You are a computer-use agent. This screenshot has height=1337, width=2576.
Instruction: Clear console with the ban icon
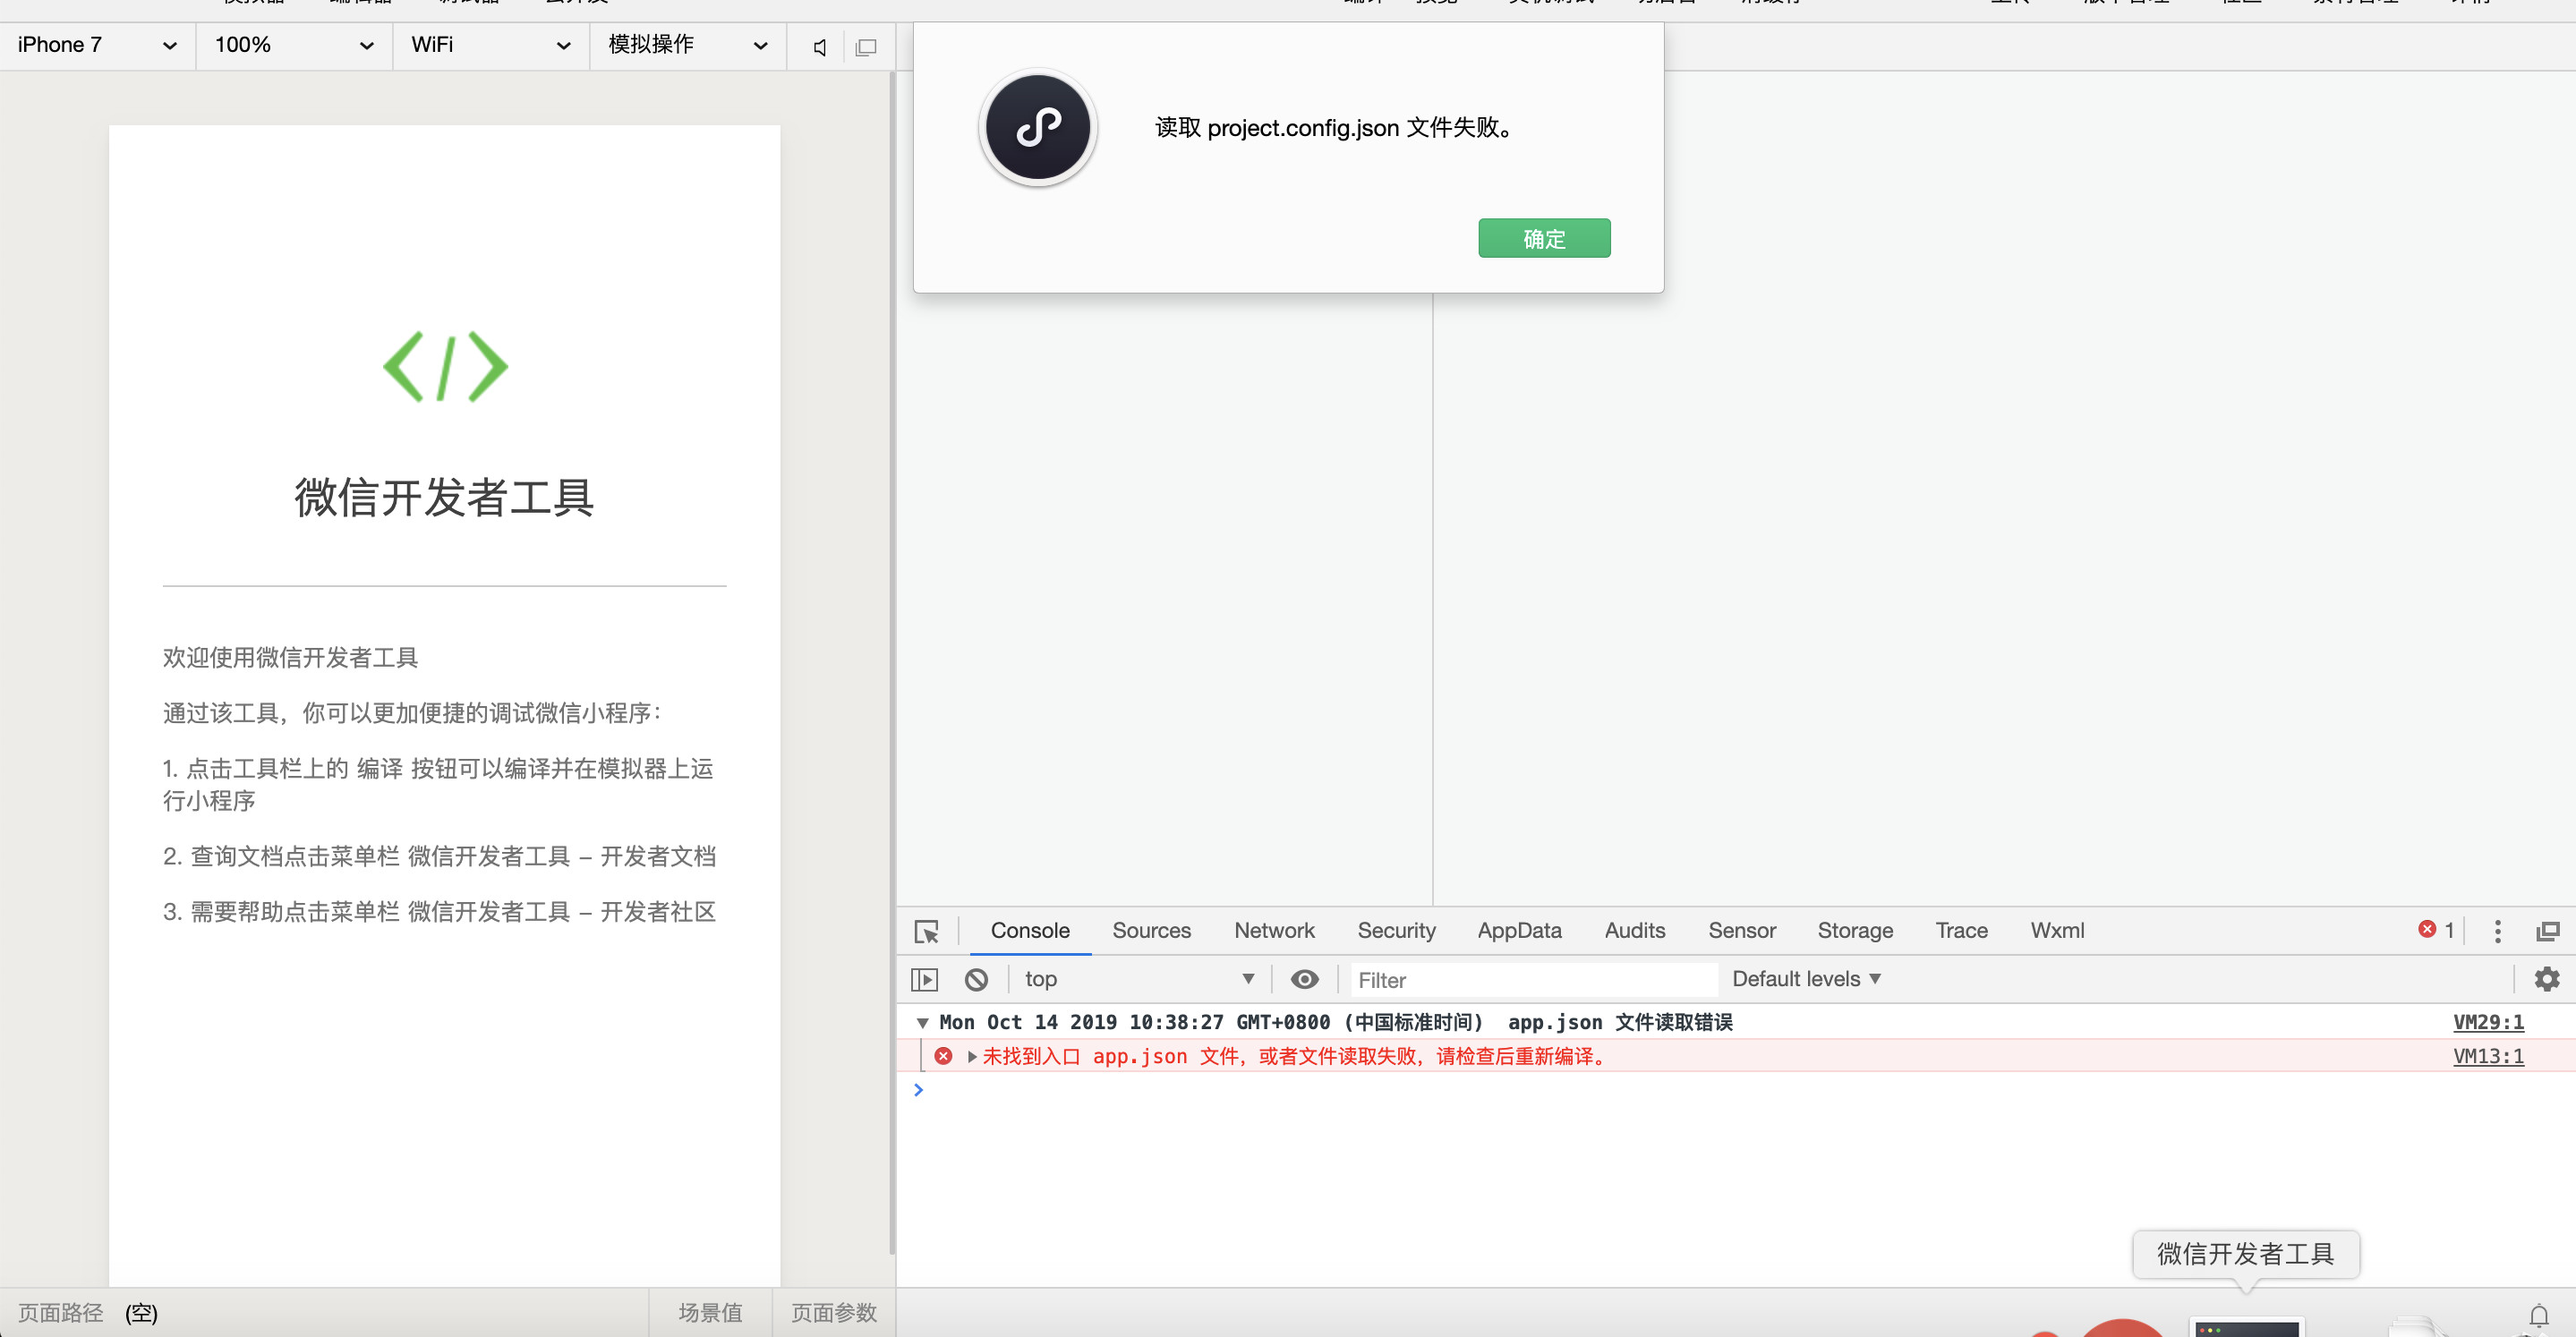(x=976, y=980)
